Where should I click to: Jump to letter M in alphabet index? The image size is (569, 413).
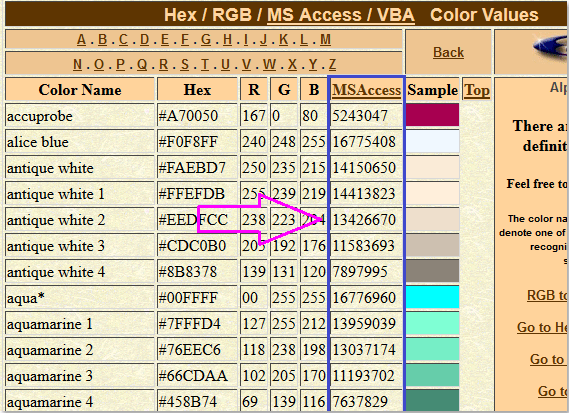tap(325, 39)
